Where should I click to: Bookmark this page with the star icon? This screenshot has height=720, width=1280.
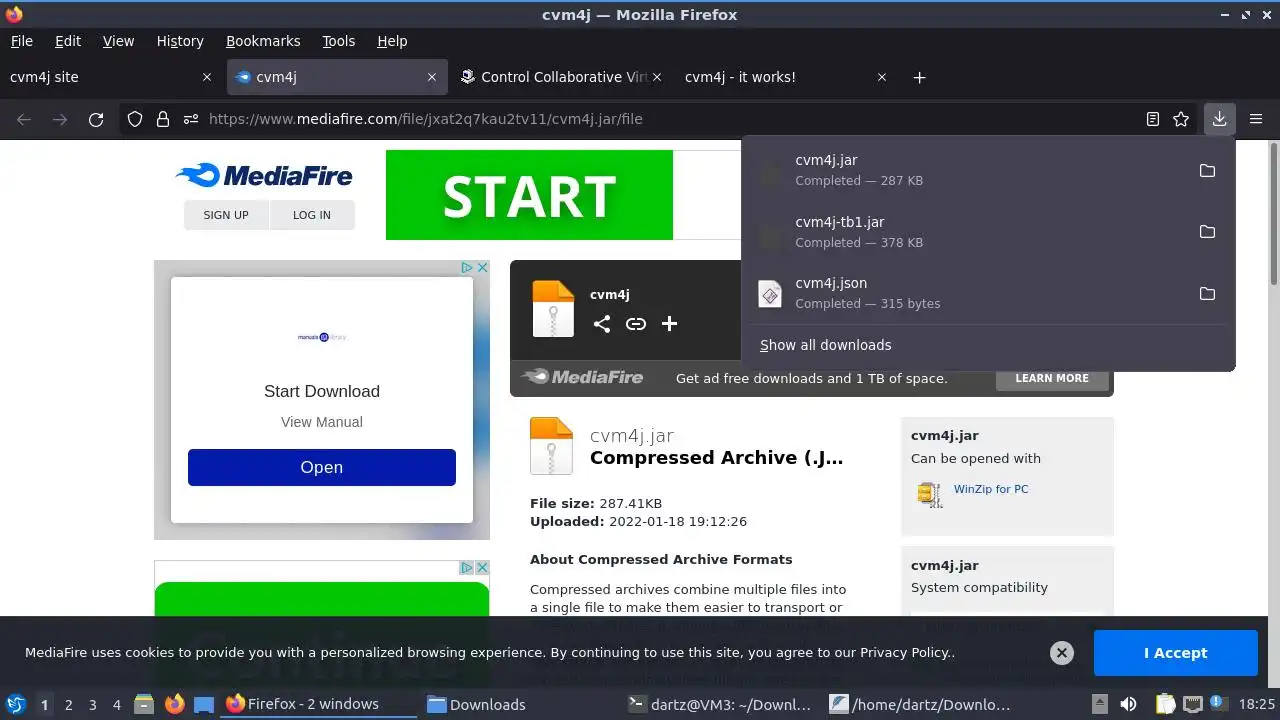click(1181, 119)
